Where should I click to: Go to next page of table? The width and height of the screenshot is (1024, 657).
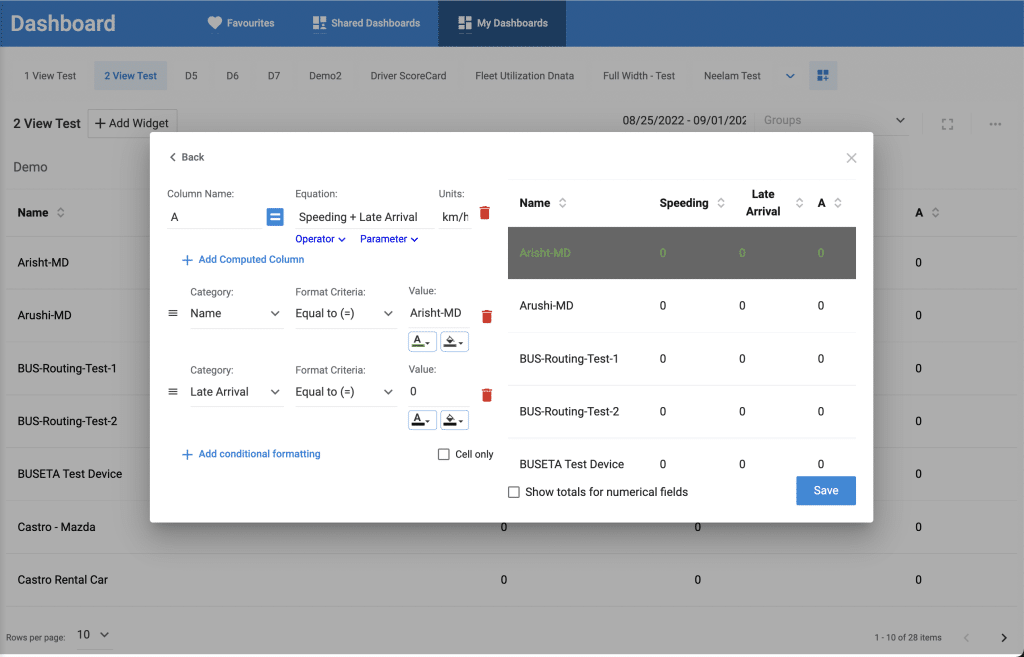point(1004,638)
